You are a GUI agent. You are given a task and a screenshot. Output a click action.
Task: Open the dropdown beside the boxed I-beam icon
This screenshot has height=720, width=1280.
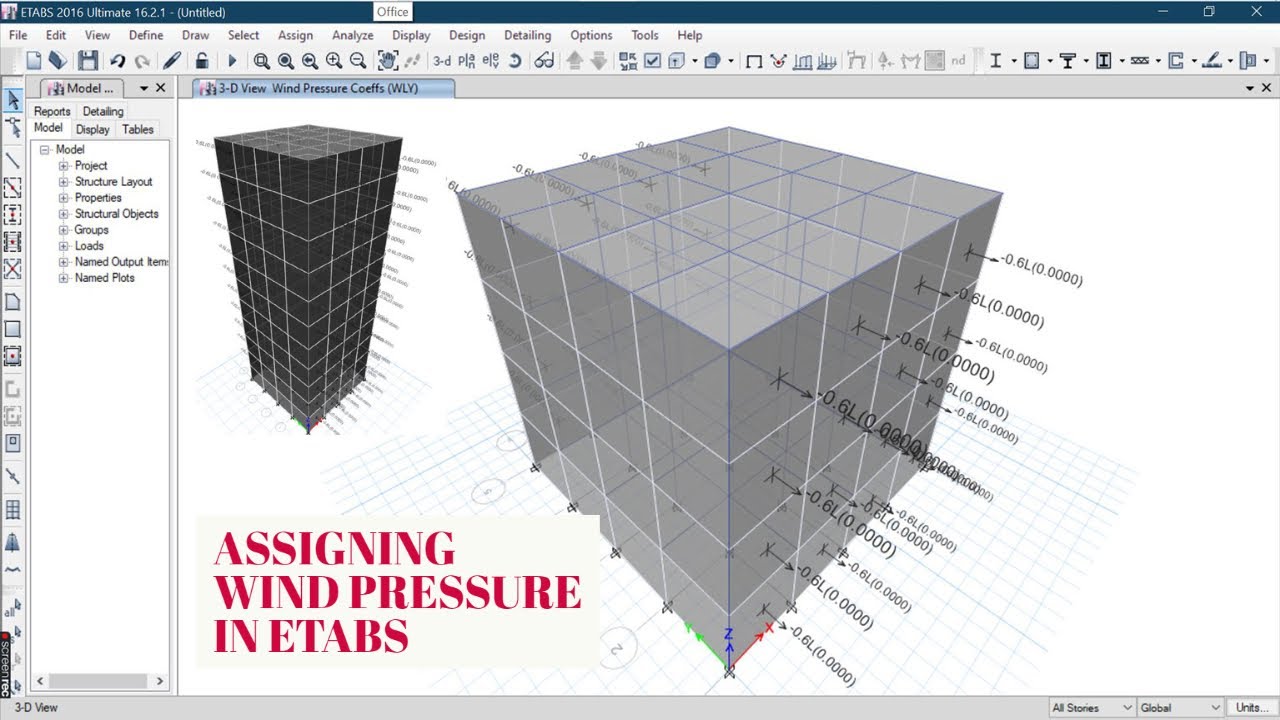pos(1122,61)
